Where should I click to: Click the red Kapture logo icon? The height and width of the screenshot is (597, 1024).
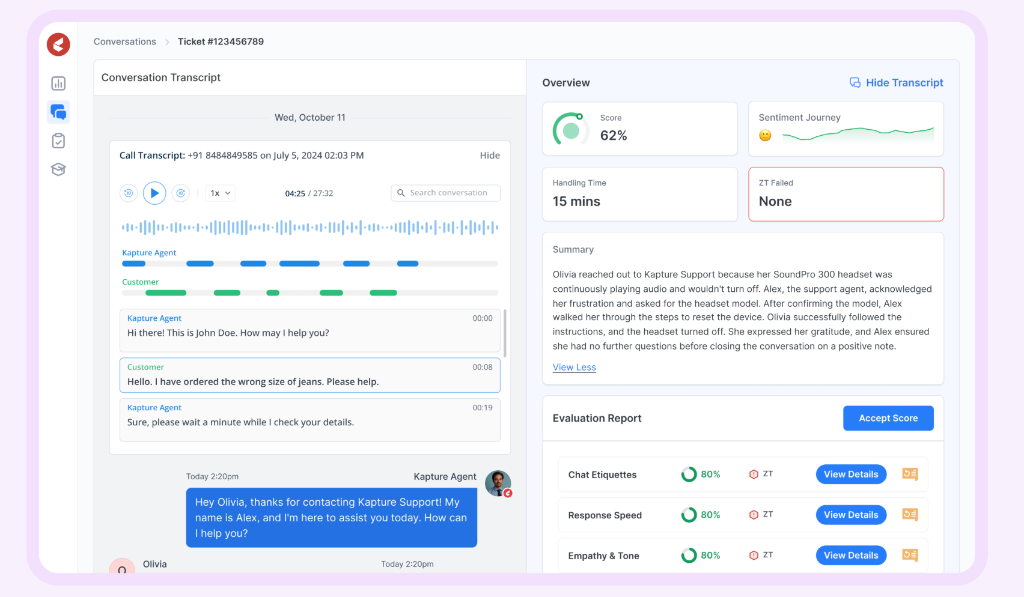(x=58, y=44)
